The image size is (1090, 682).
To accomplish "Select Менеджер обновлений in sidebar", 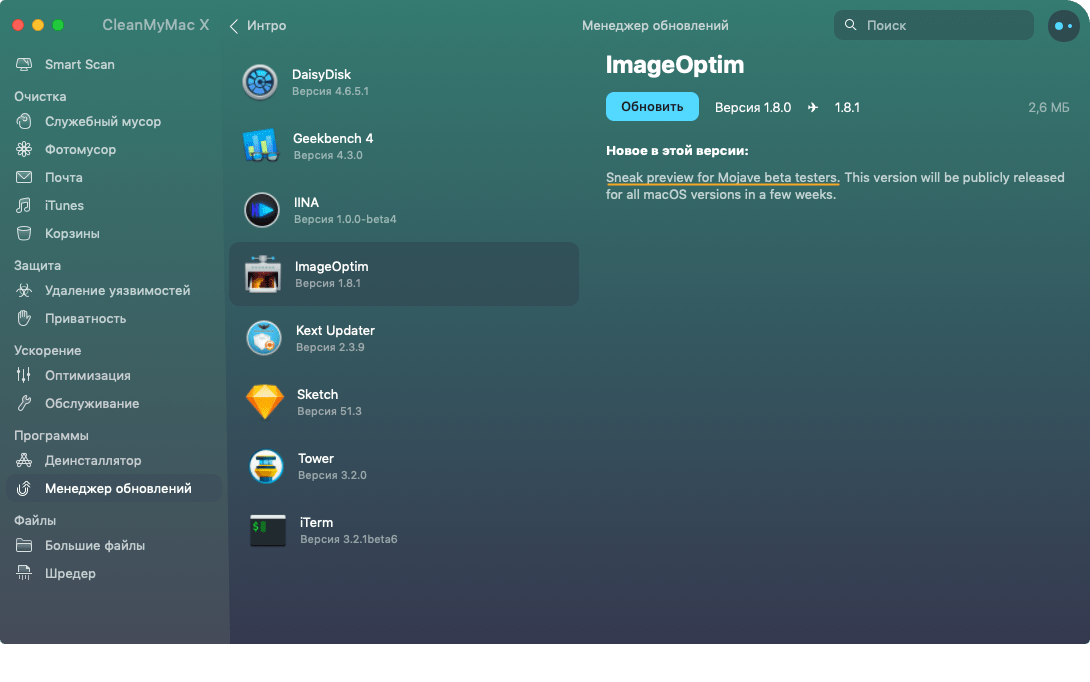I will [x=113, y=488].
